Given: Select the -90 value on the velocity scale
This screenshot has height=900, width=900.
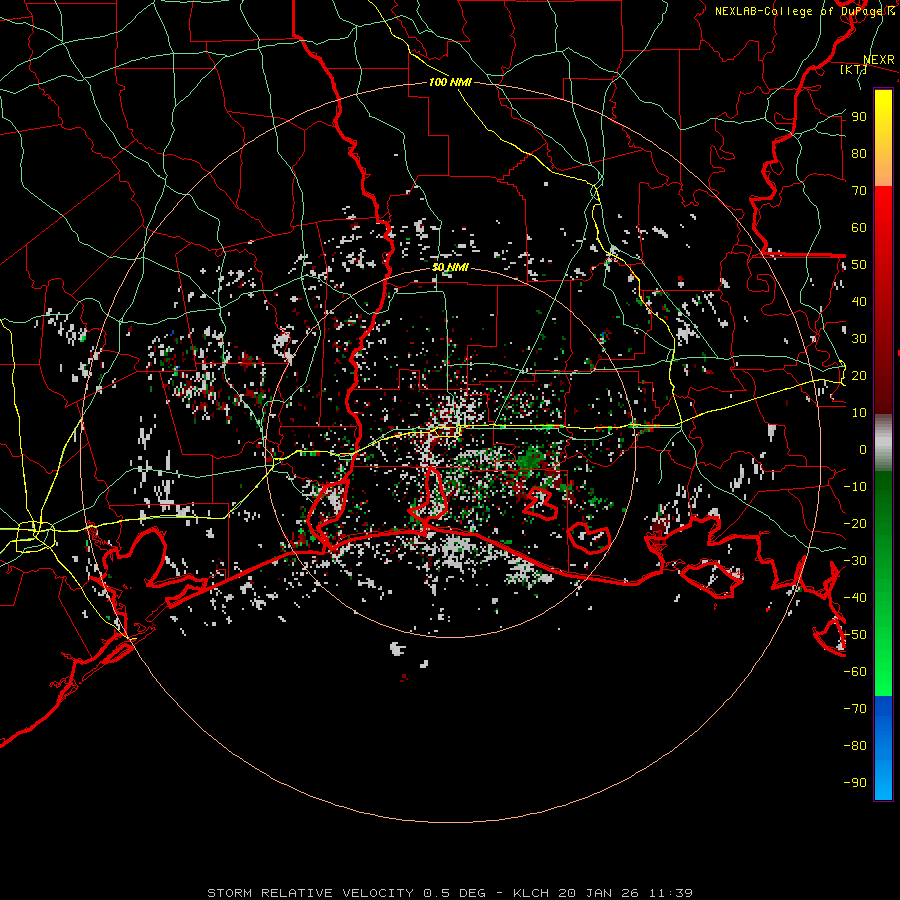Looking at the screenshot, I should coord(855,782).
